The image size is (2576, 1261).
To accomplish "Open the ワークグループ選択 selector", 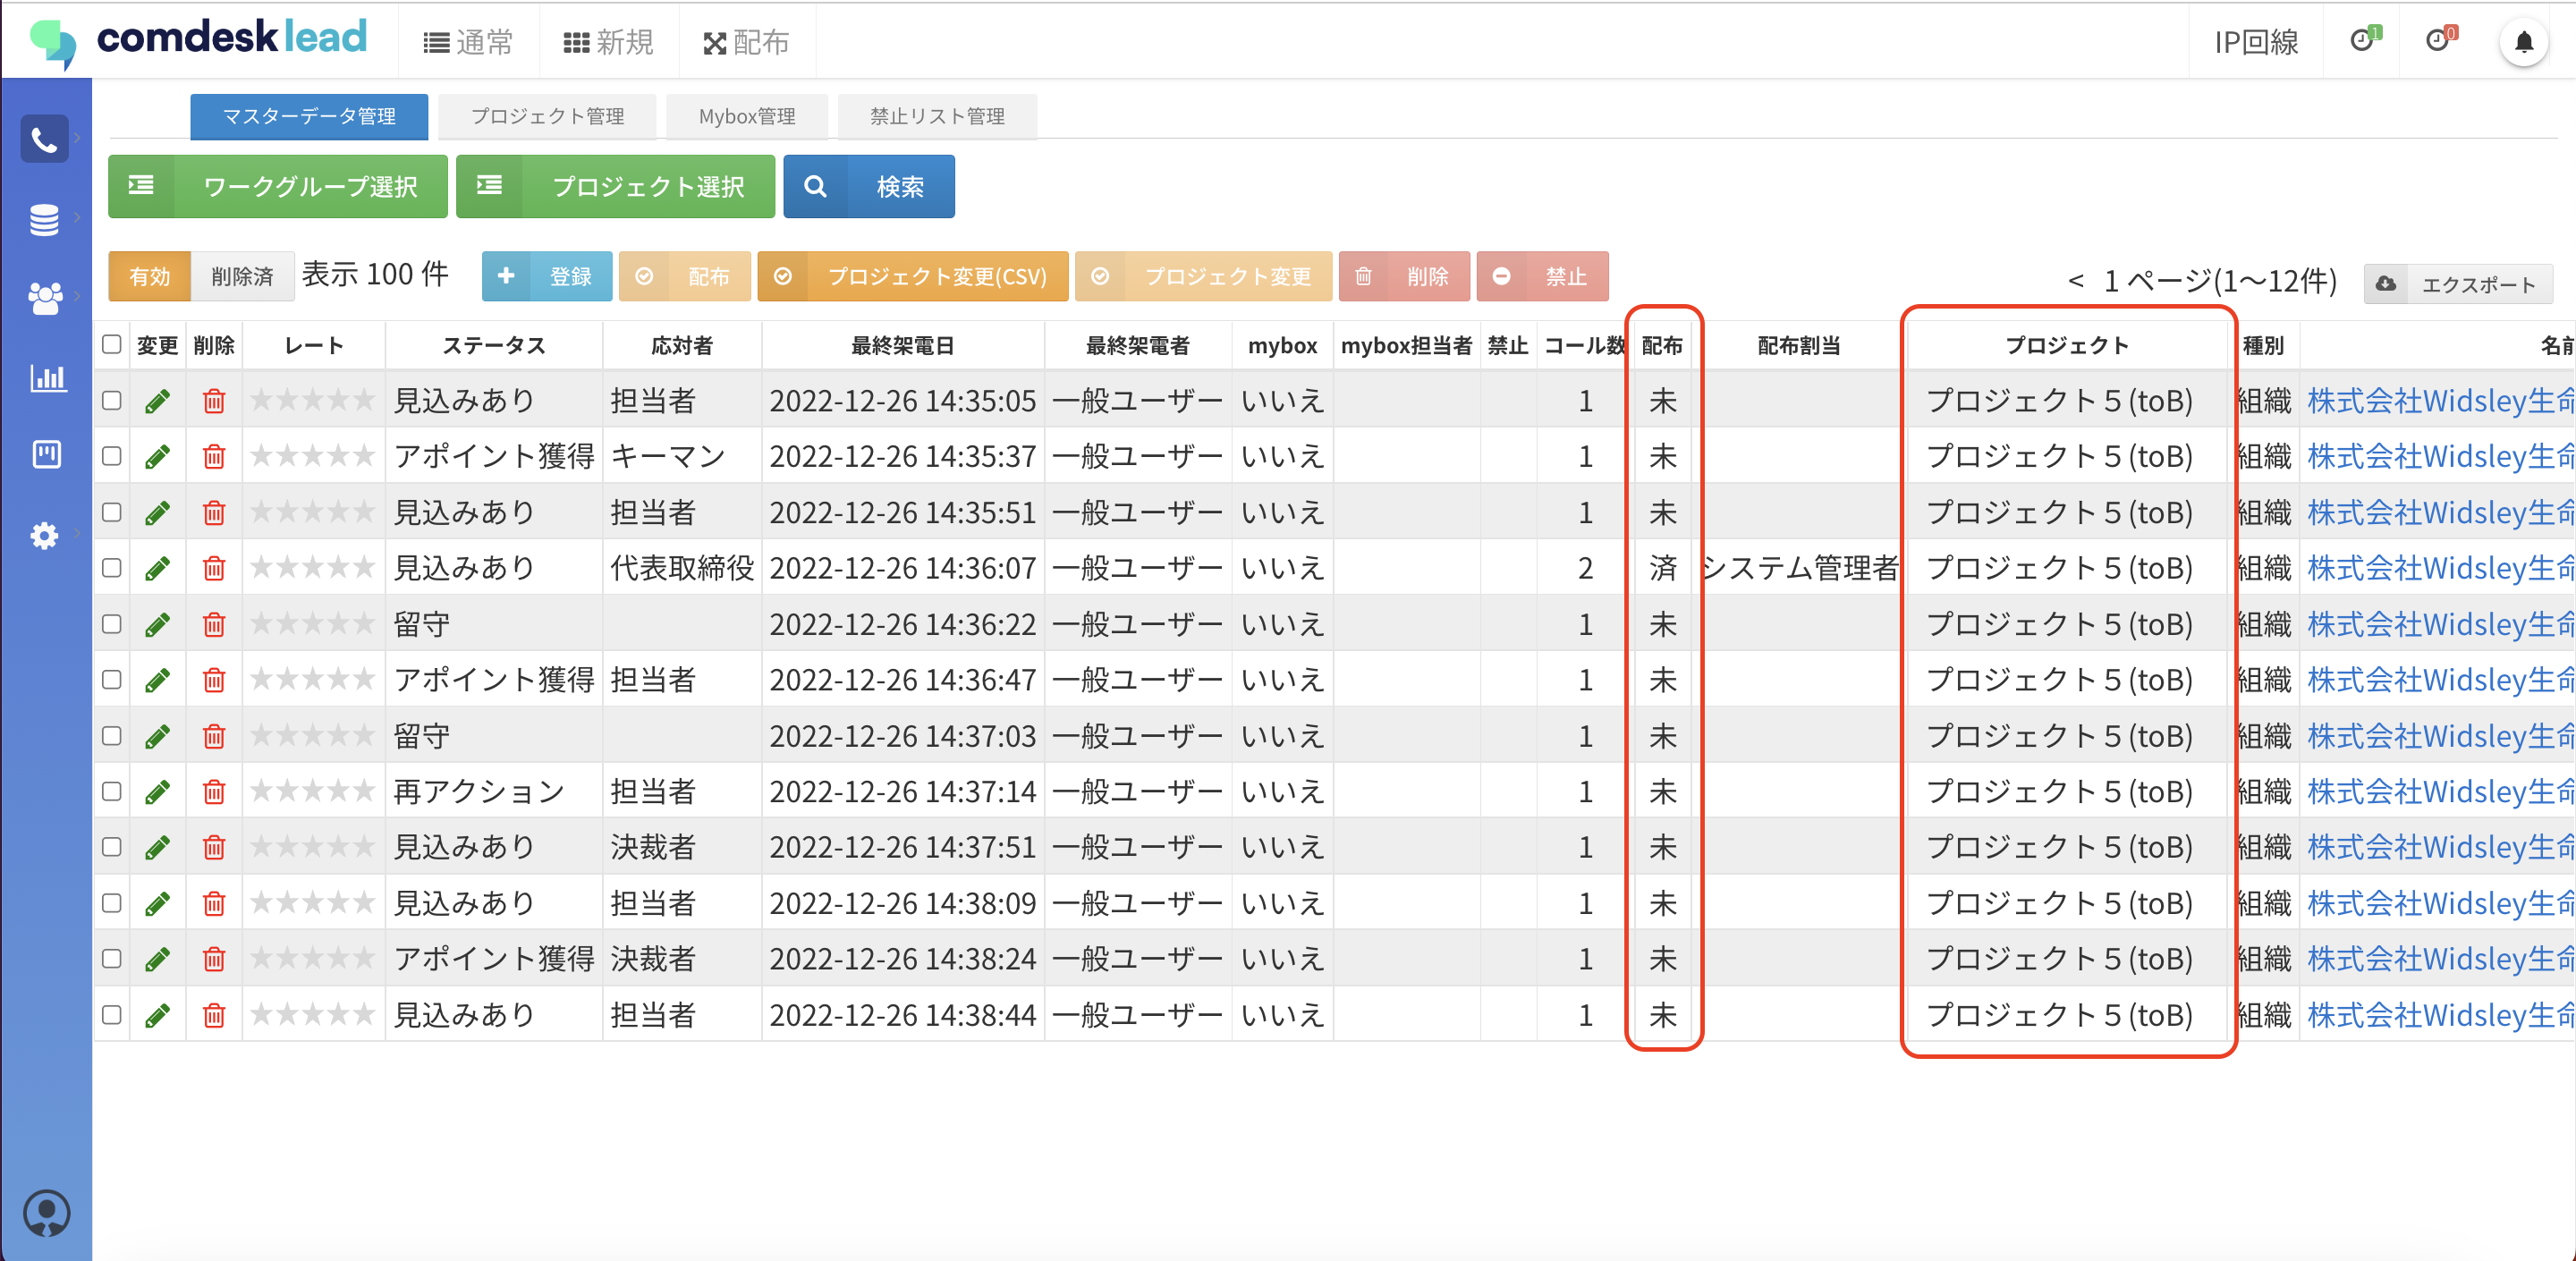I will 277,186.
